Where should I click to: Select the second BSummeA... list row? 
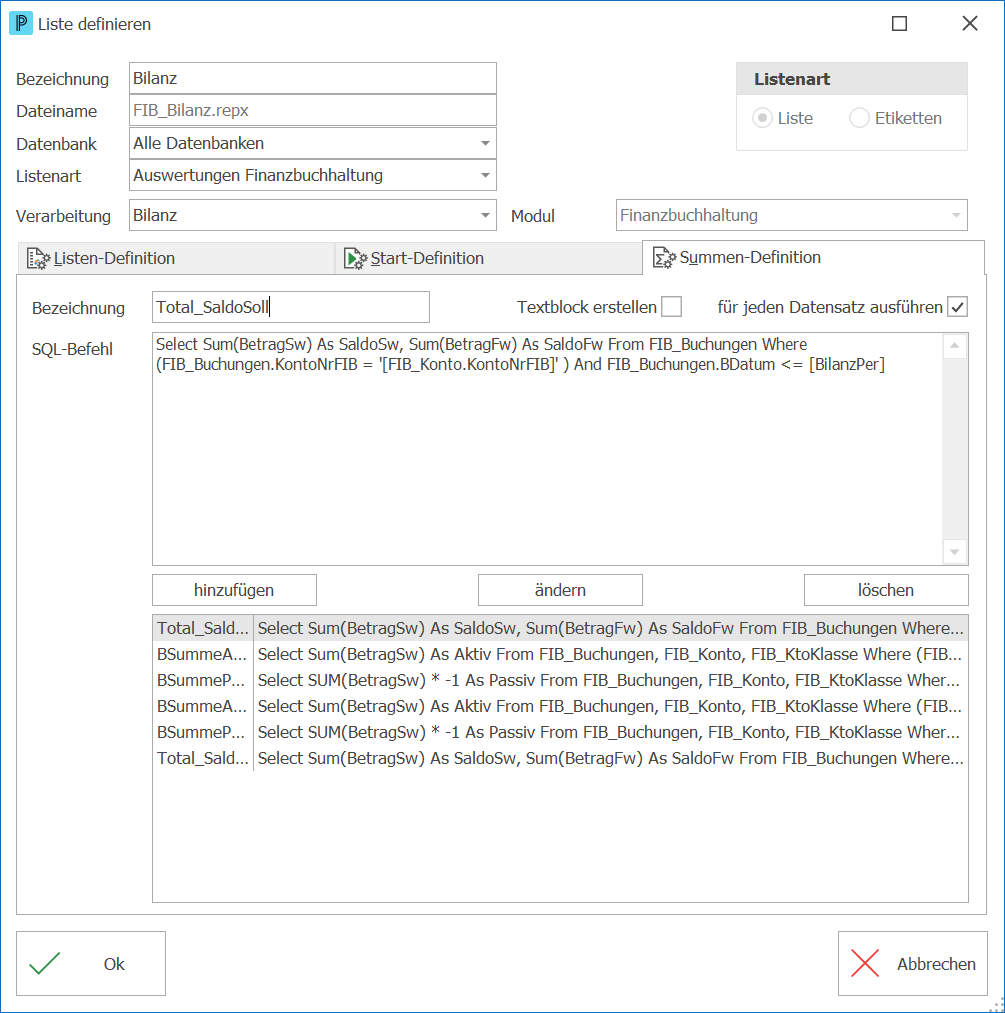pos(560,706)
